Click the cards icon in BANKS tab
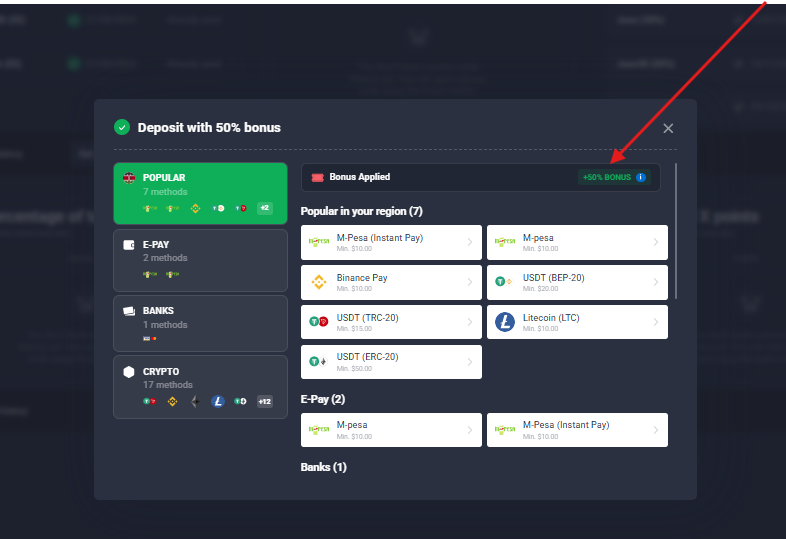This screenshot has width=786, height=539. point(129,311)
